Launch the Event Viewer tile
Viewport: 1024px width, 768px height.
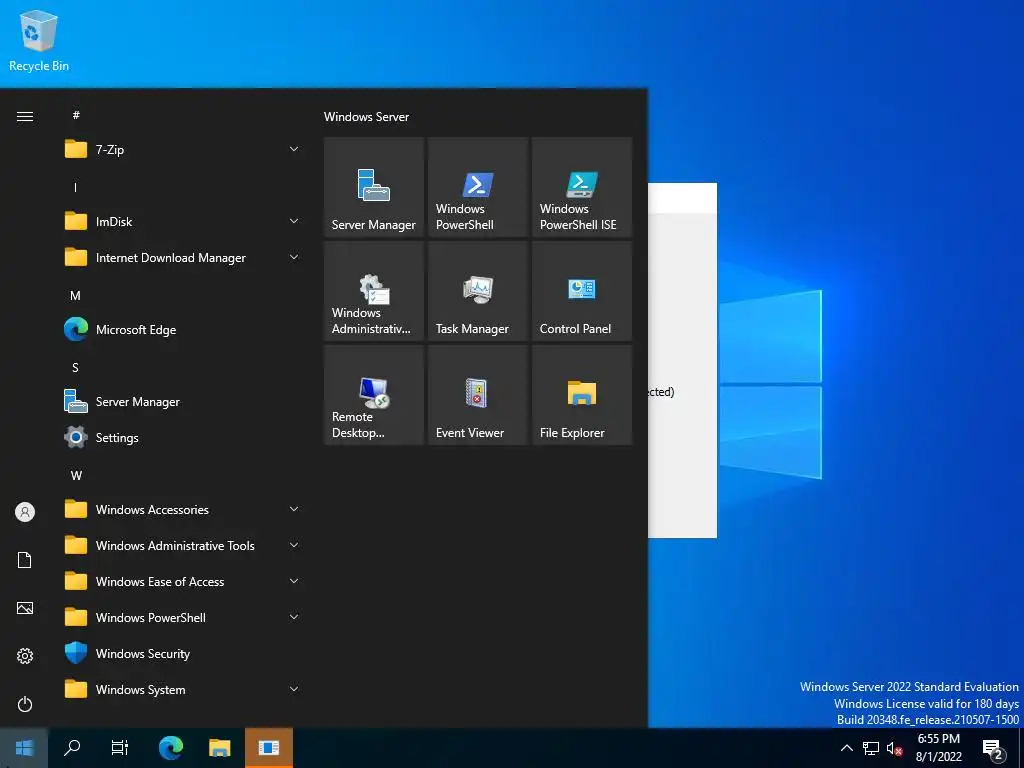click(x=477, y=395)
